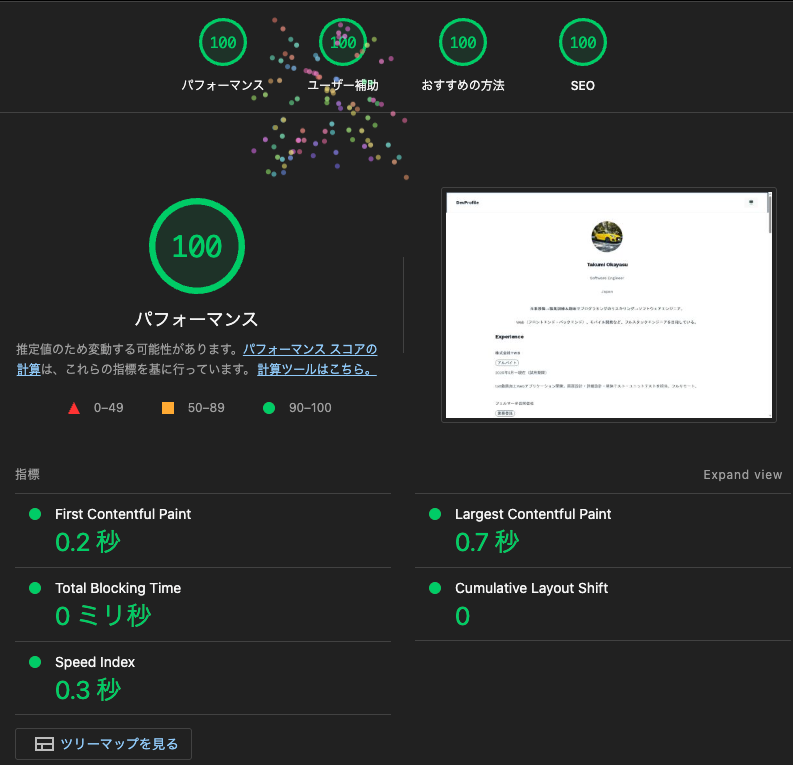
Task: Click the ツリーマップを見る button
Action: point(103,744)
